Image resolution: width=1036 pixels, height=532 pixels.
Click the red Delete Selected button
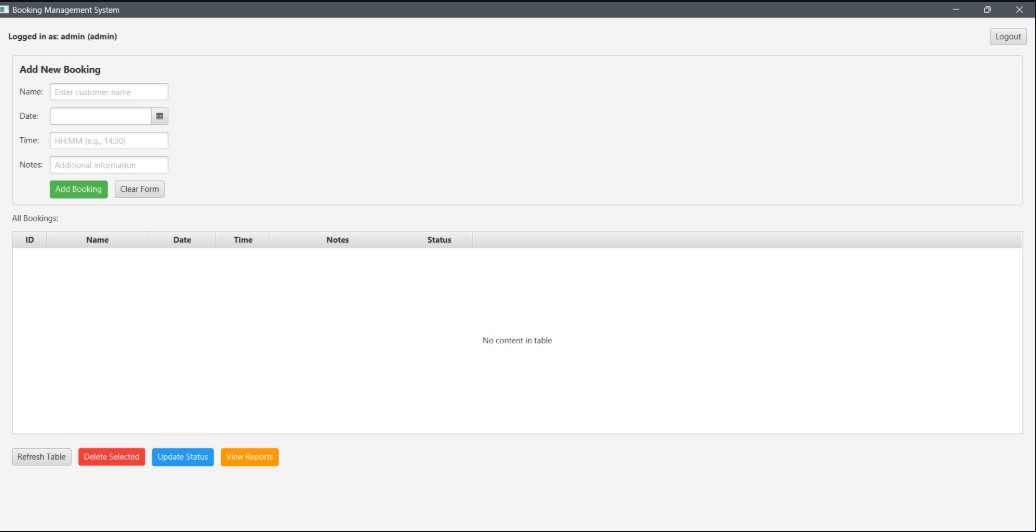112,457
